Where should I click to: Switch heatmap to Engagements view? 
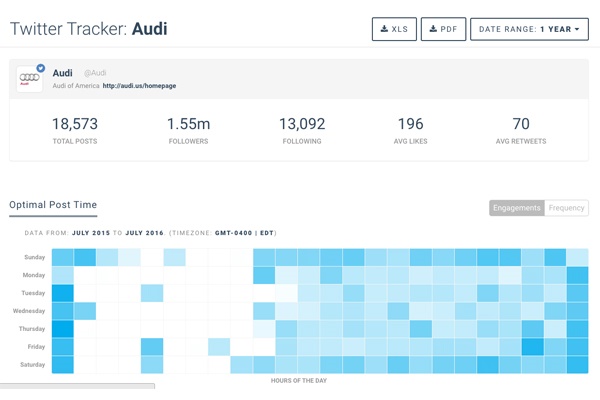517,208
